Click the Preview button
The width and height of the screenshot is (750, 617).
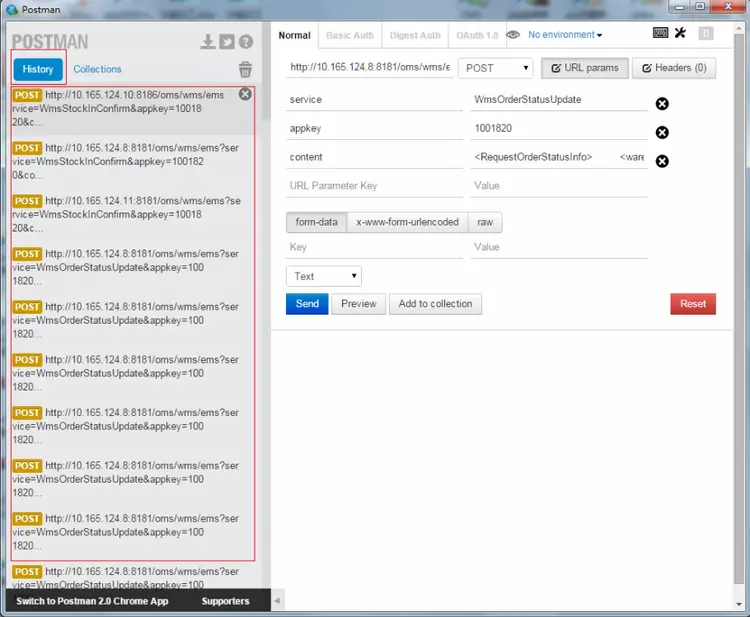pos(358,304)
